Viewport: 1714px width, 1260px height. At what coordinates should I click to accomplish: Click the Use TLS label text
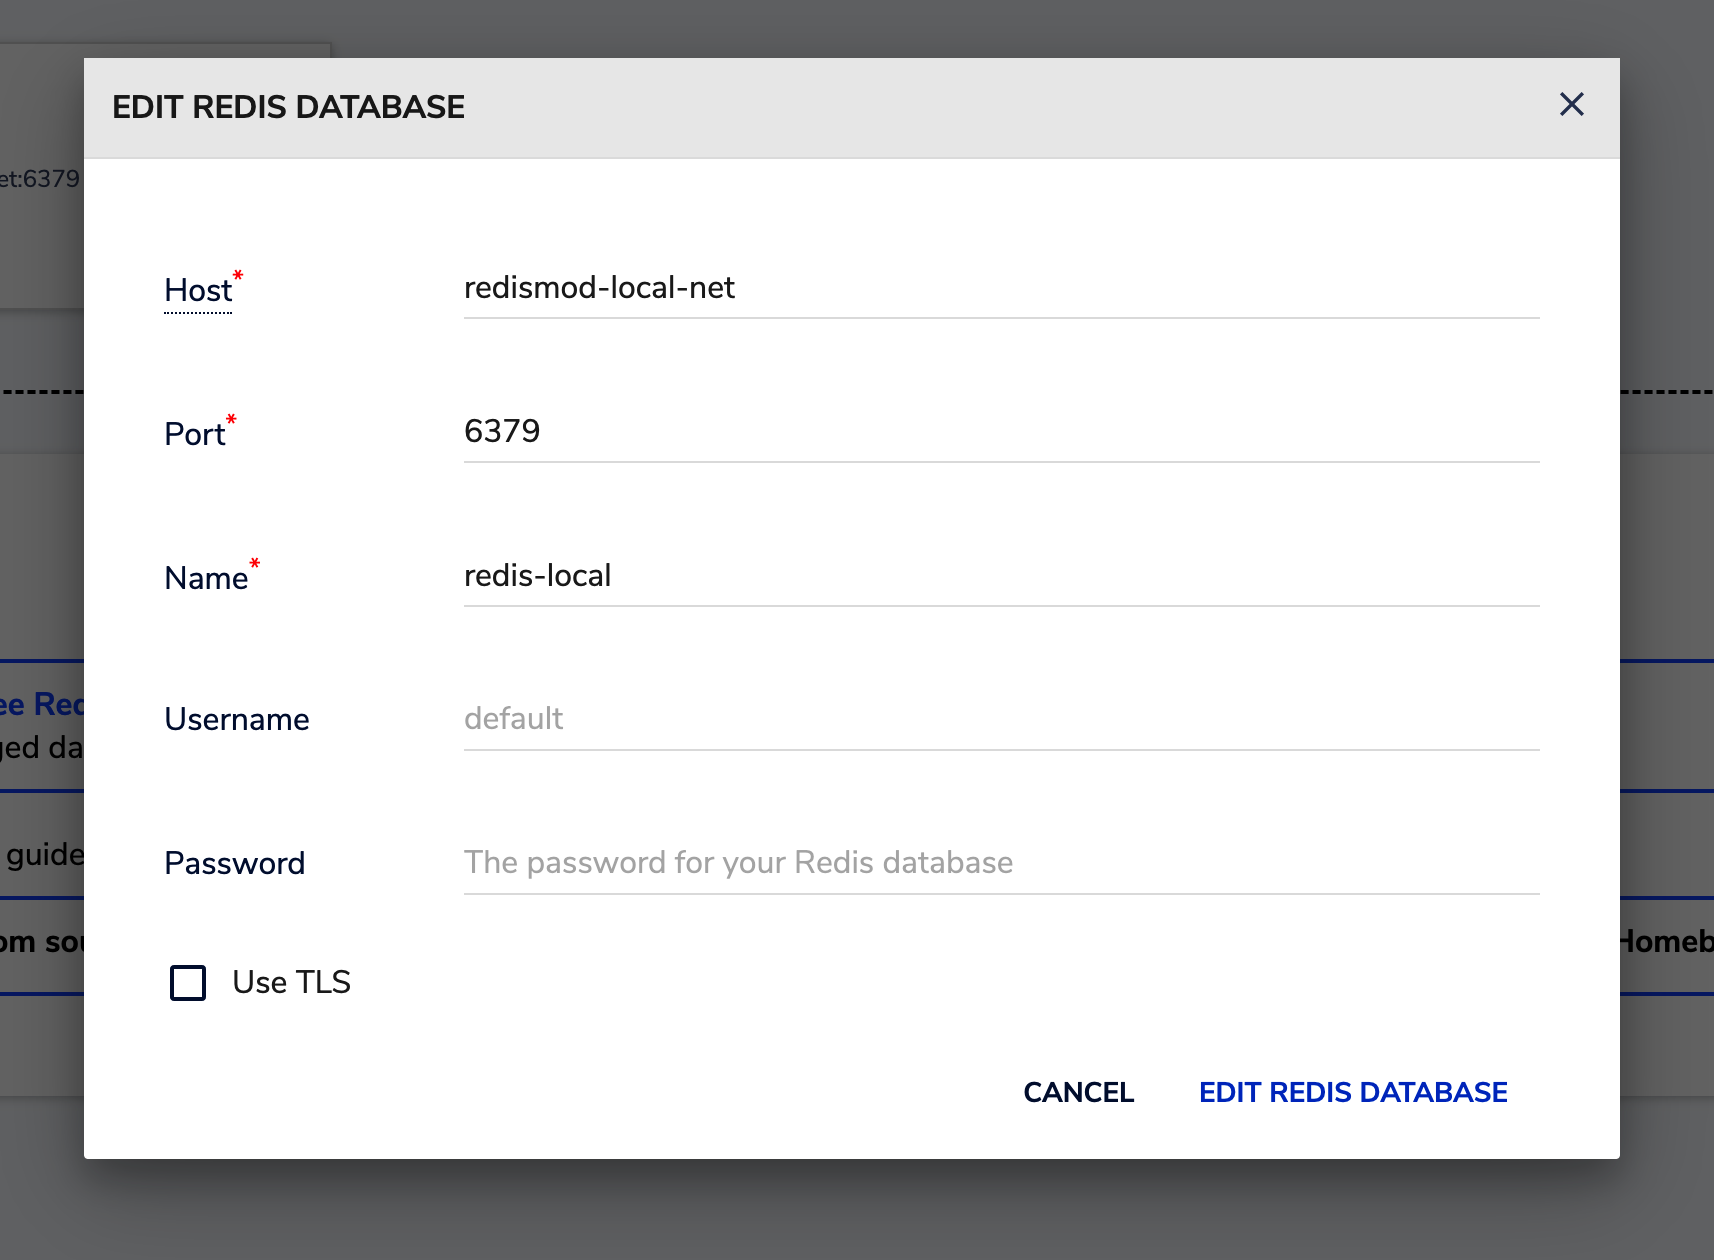[x=291, y=983]
